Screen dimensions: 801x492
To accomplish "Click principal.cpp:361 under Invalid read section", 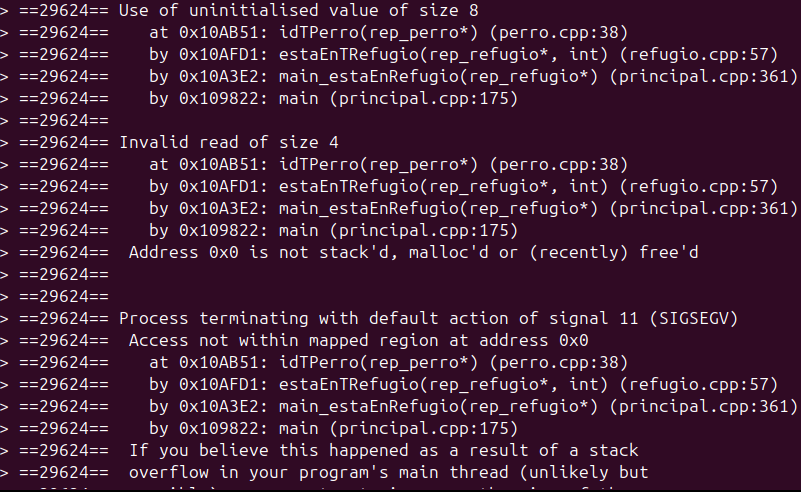I will 703,208.
